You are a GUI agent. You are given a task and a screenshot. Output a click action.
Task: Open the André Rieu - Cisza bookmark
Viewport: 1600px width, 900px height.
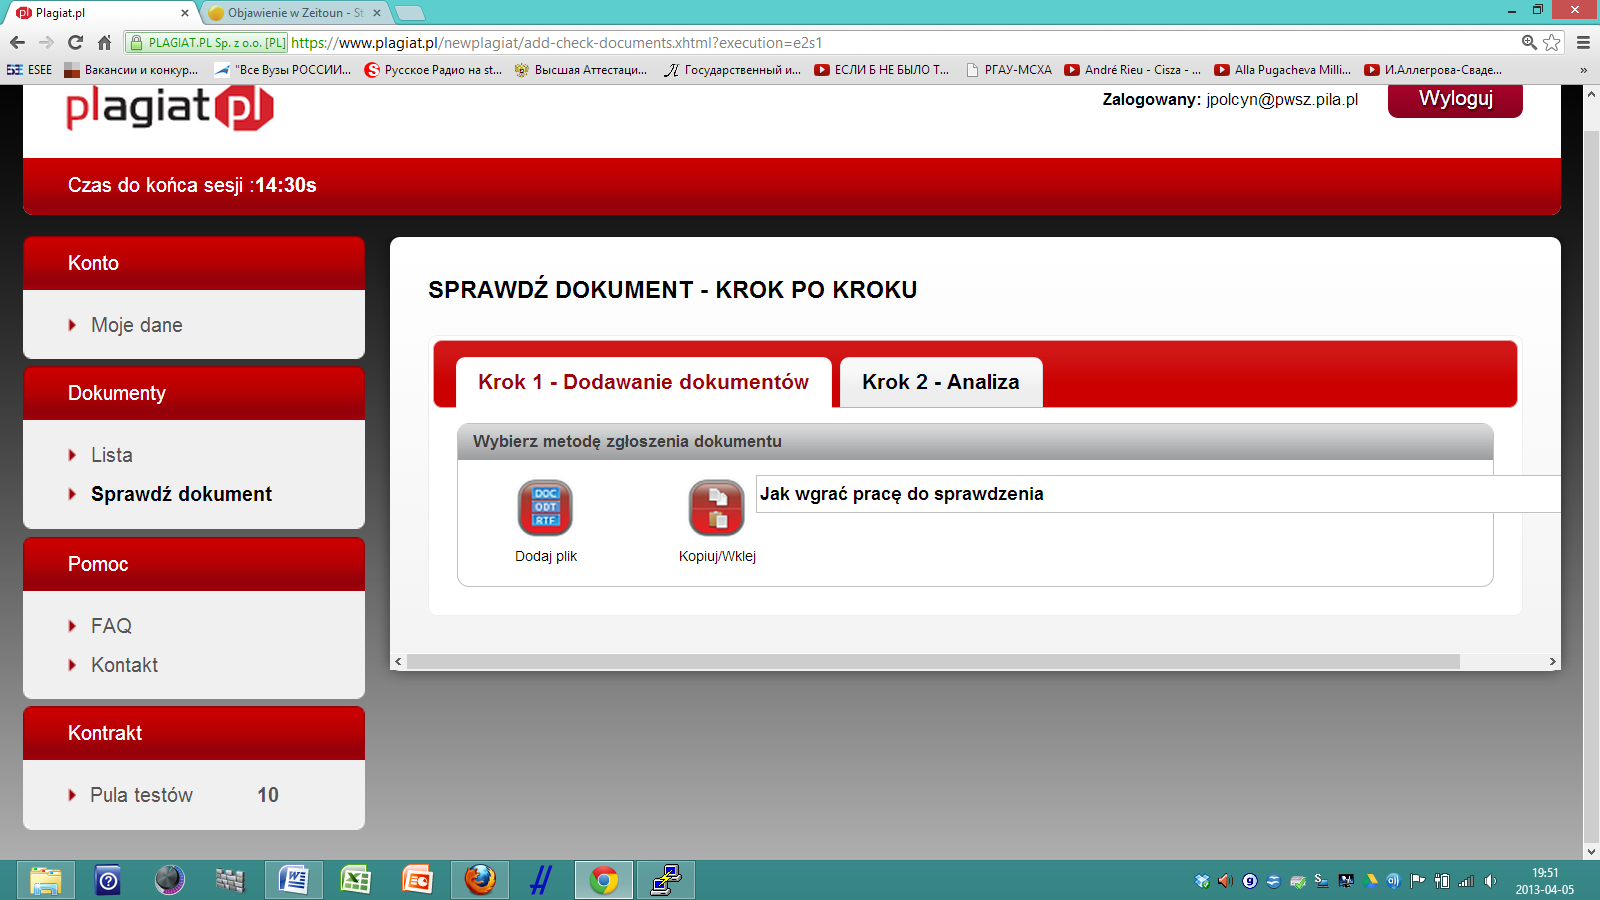tap(1133, 70)
